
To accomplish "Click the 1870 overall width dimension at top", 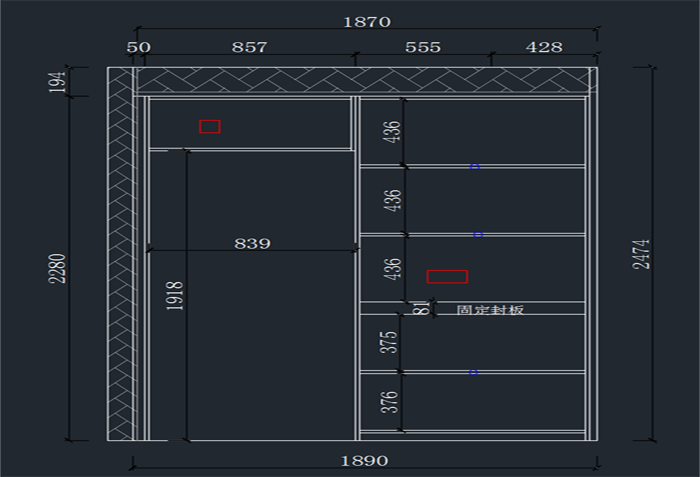I will pyautogui.click(x=367, y=21).
